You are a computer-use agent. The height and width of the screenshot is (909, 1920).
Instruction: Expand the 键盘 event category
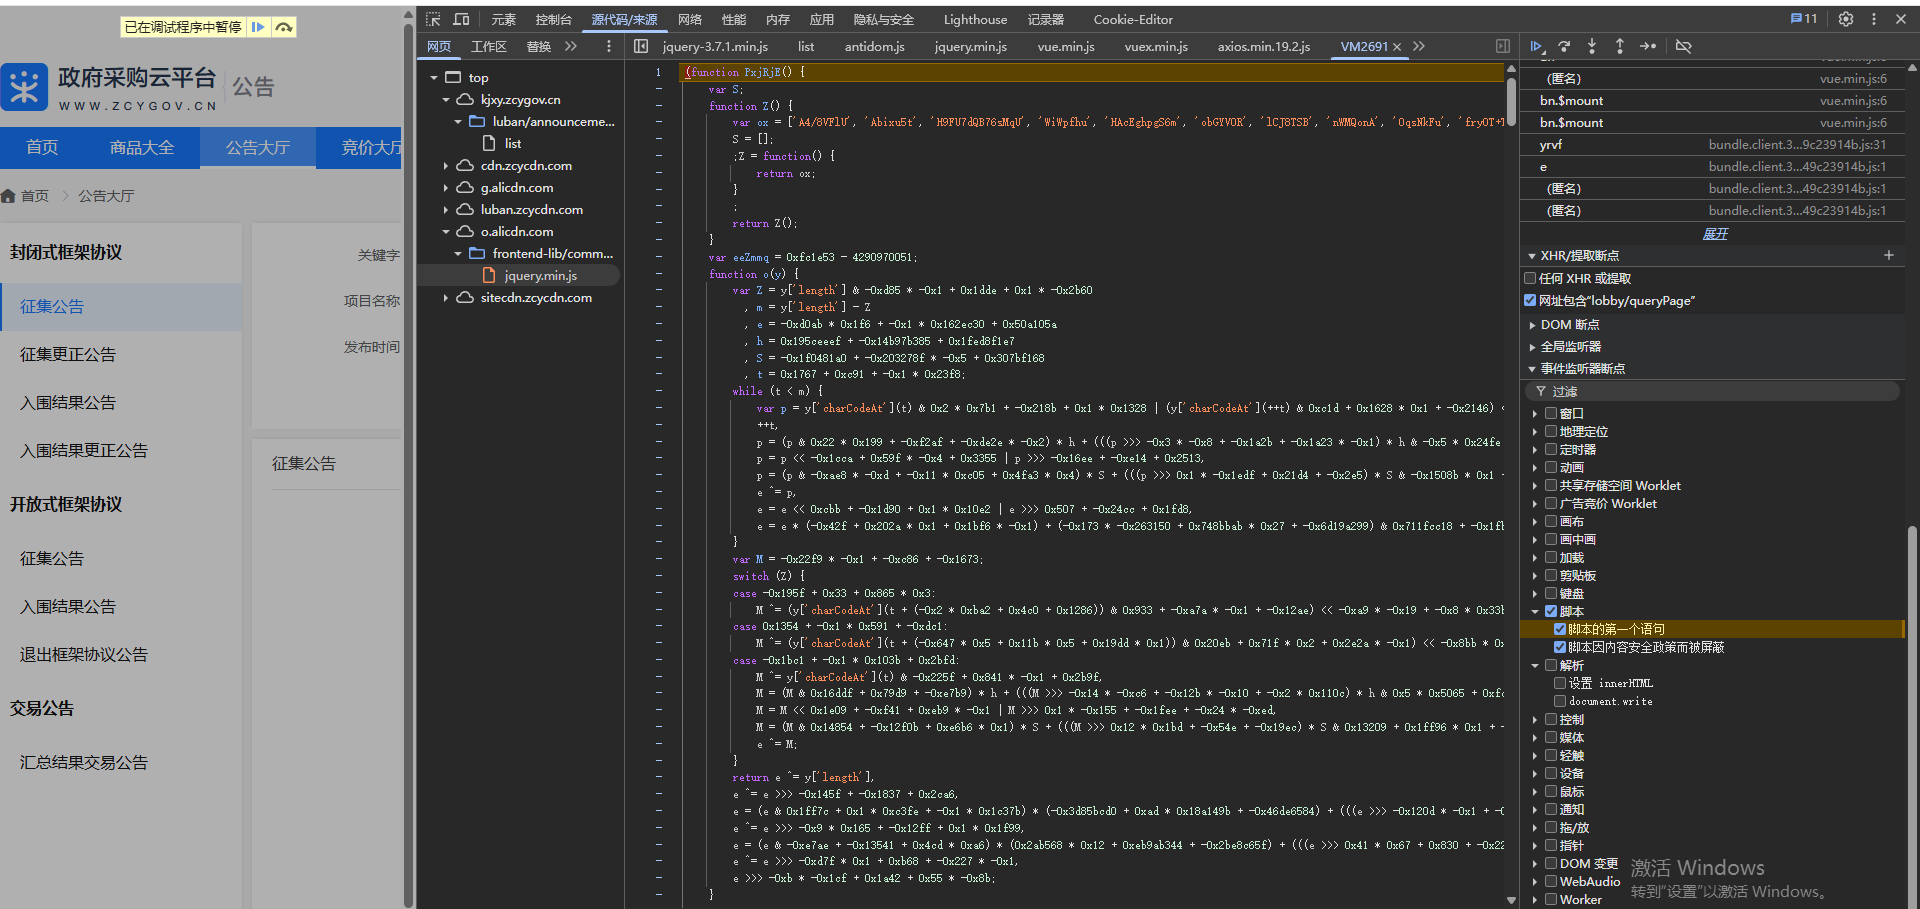1535,593
